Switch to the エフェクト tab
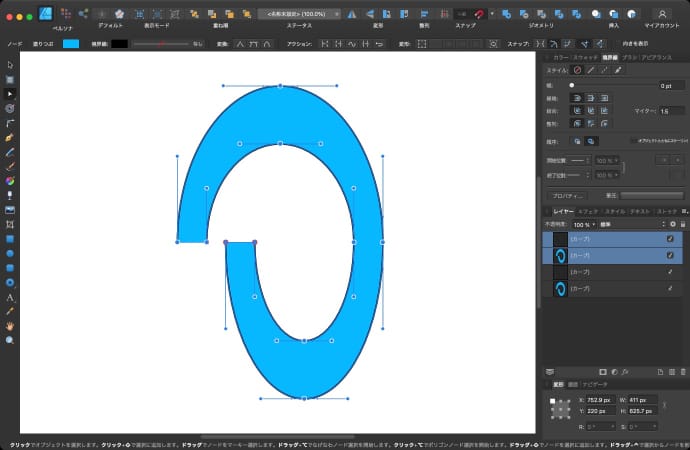The height and width of the screenshot is (450, 690). tap(588, 212)
